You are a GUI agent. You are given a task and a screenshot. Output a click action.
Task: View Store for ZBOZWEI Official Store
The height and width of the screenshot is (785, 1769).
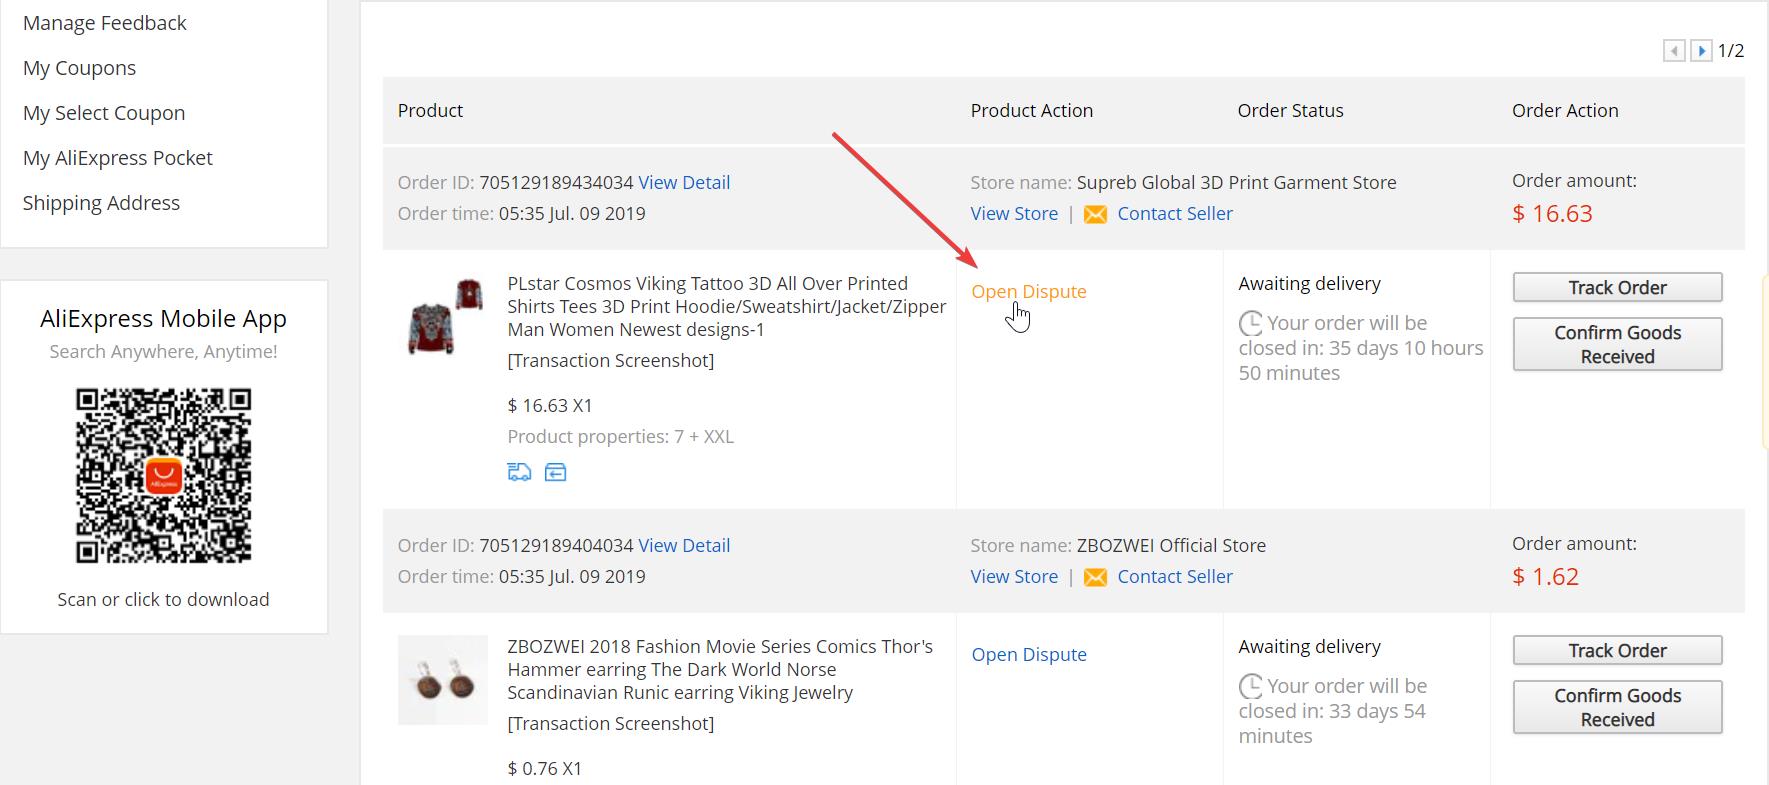click(x=1013, y=577)
